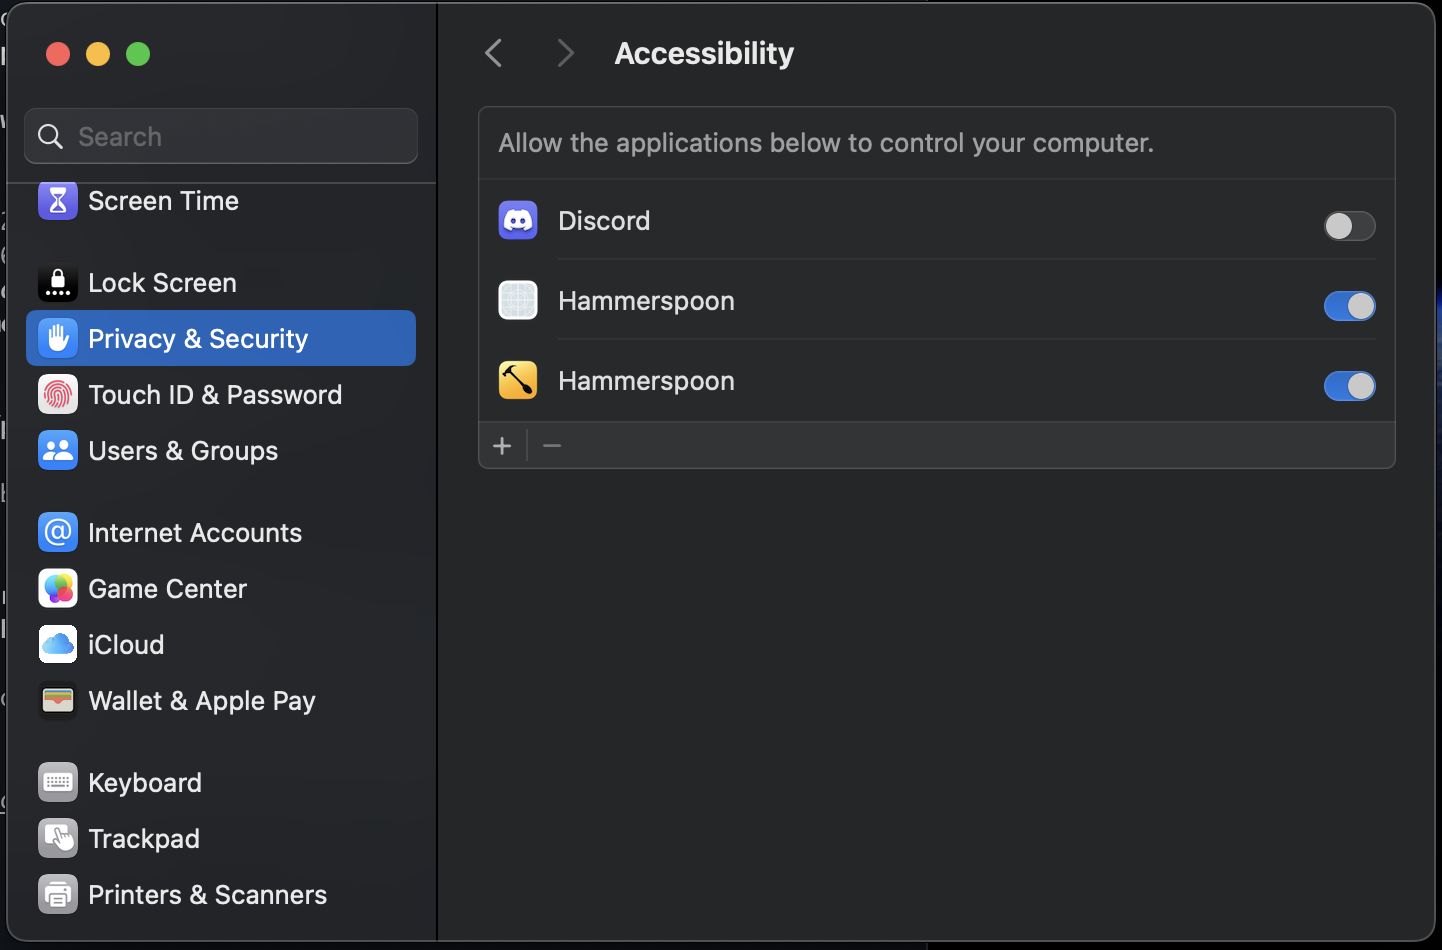The width and height of the screenshot is (1442, 950).
Task: Click the iCloud cloud icon
Action: [x=58, y=645]
